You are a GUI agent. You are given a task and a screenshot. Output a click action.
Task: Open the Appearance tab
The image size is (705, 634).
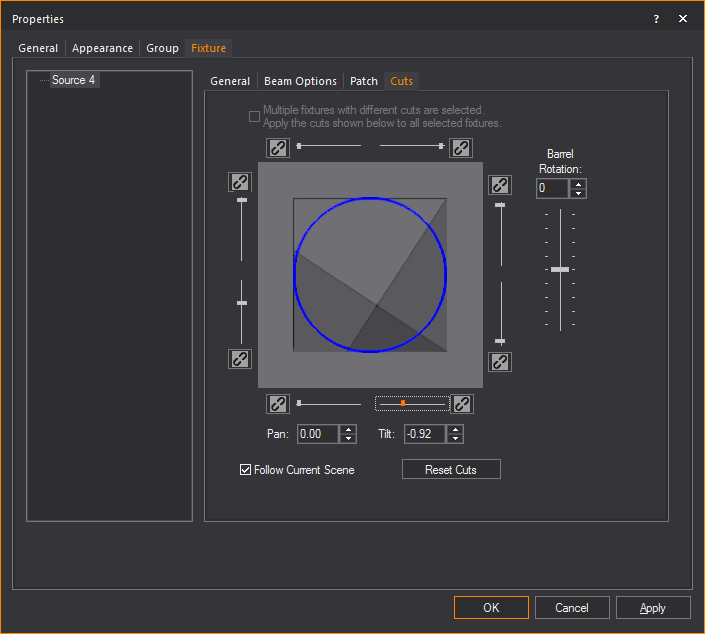[x=102, y=48]
